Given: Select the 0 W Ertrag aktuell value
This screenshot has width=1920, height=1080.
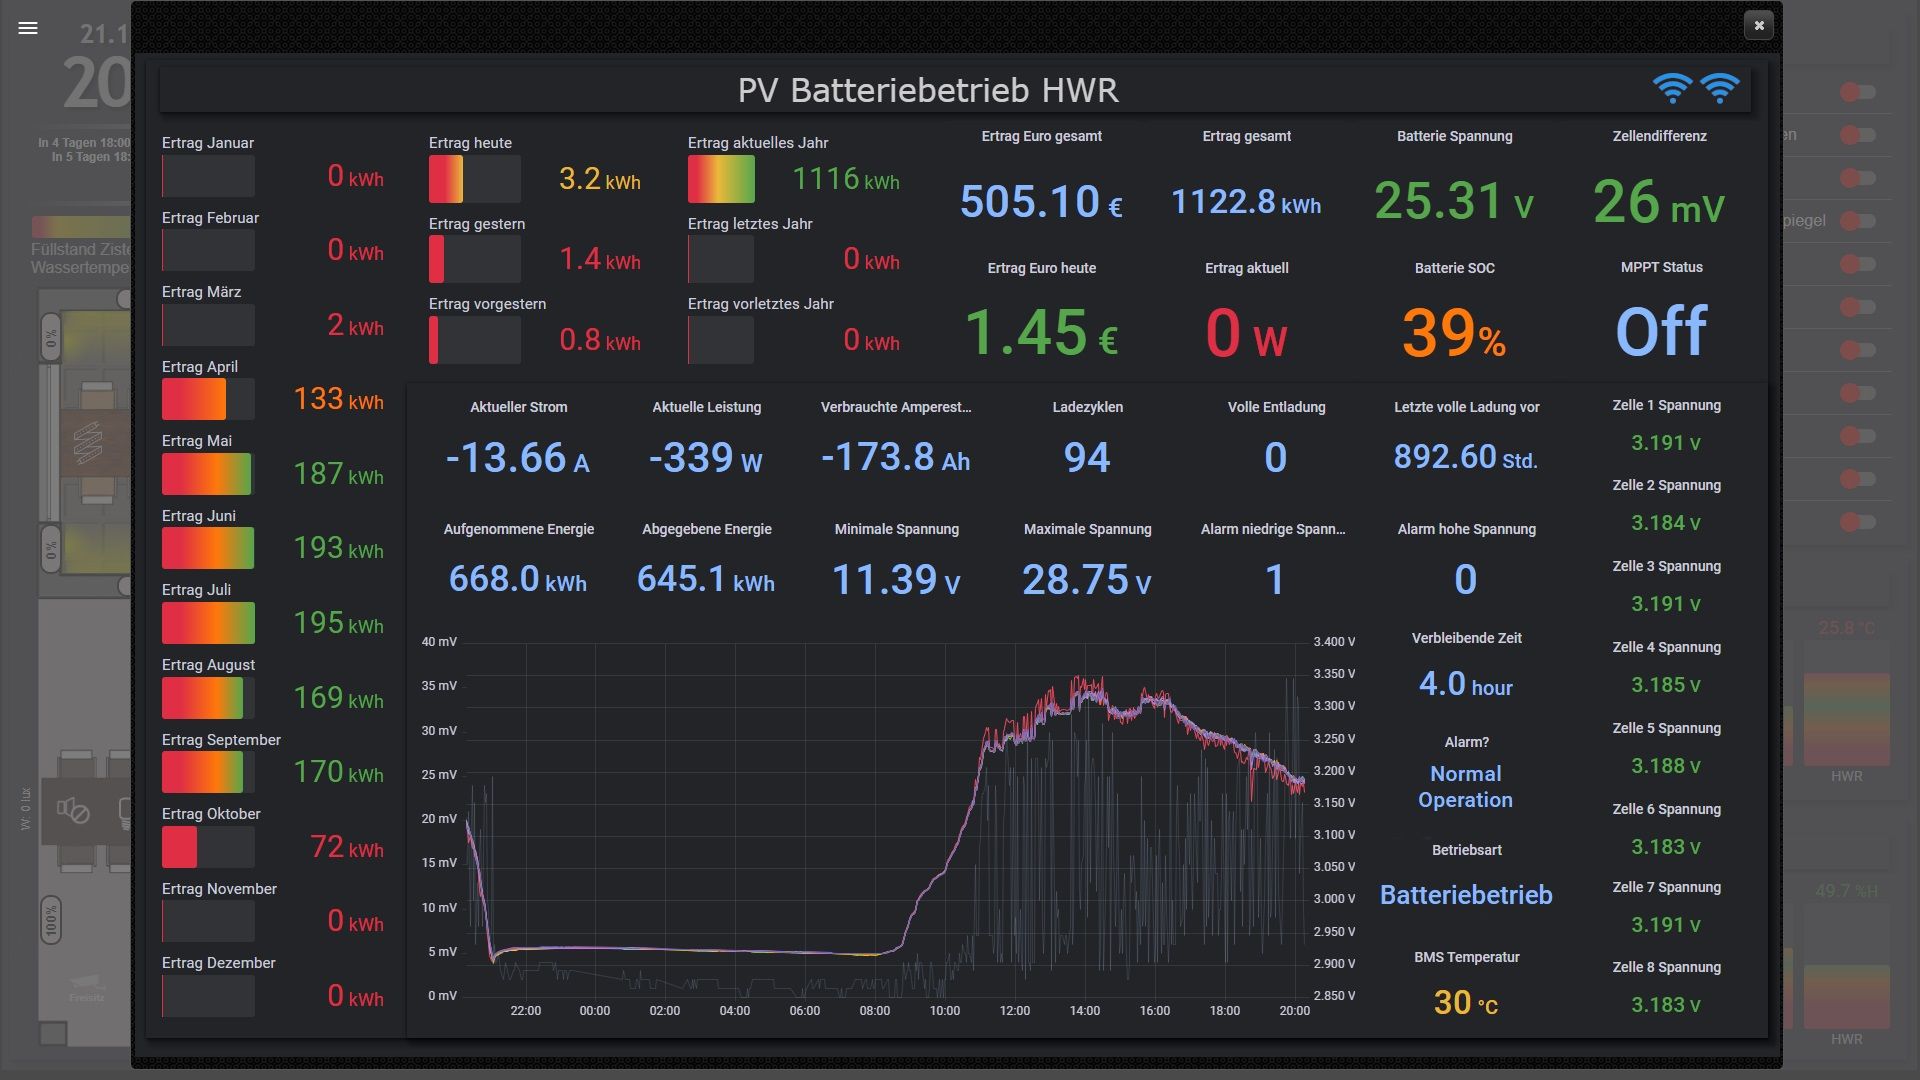Looking at the screenshot, I should click(x=1246, y=334).
